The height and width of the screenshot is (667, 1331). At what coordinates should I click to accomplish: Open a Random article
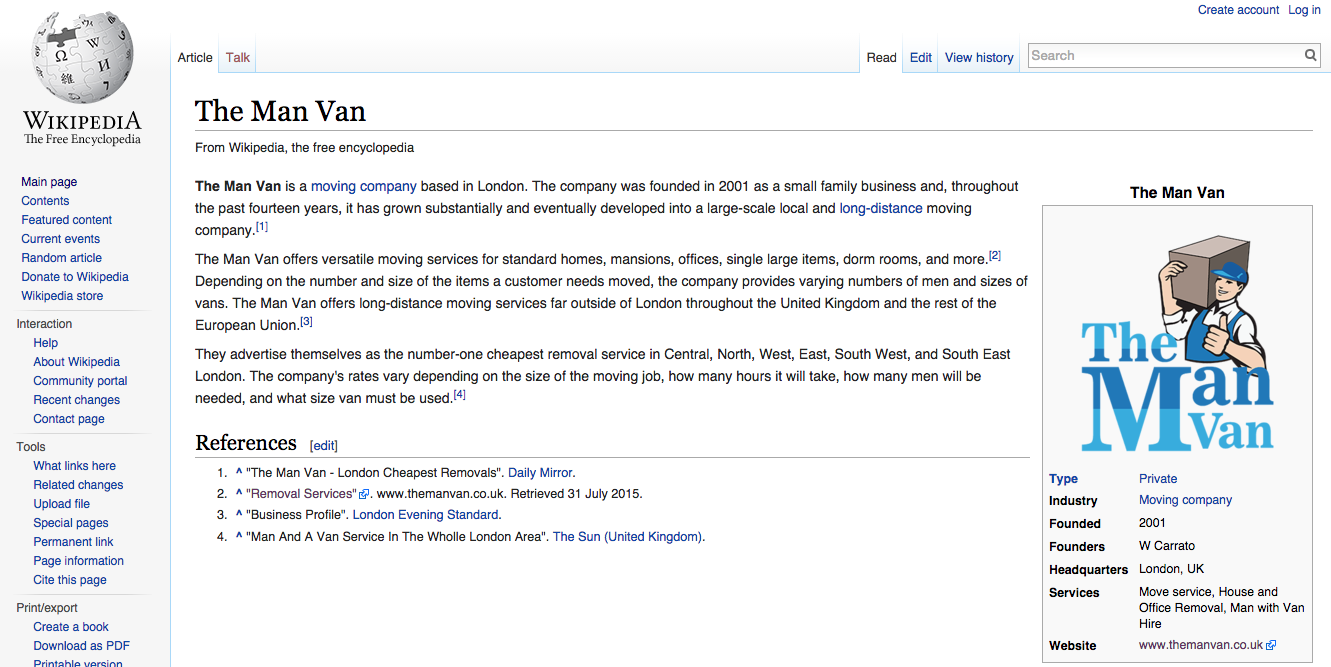(x=62, y=258)
